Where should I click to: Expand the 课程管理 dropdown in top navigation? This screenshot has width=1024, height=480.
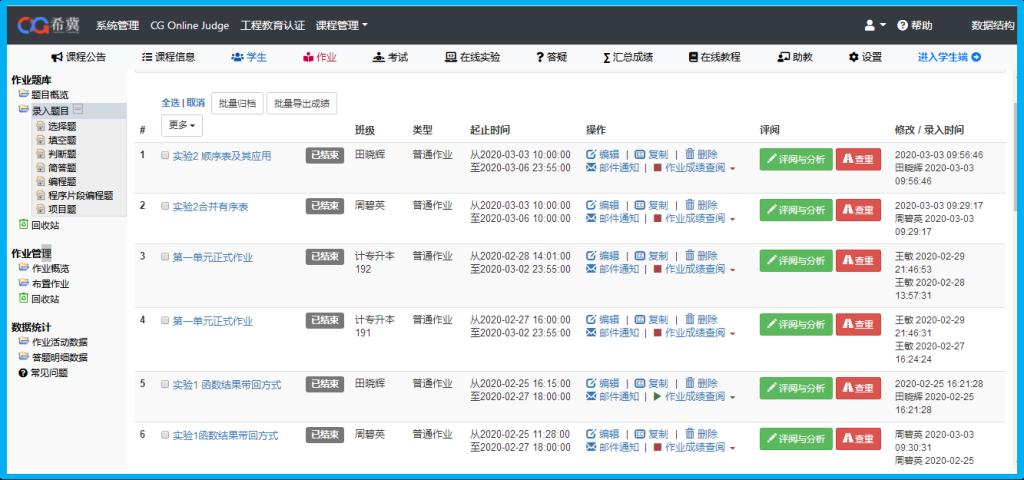(x=341, y=25)
